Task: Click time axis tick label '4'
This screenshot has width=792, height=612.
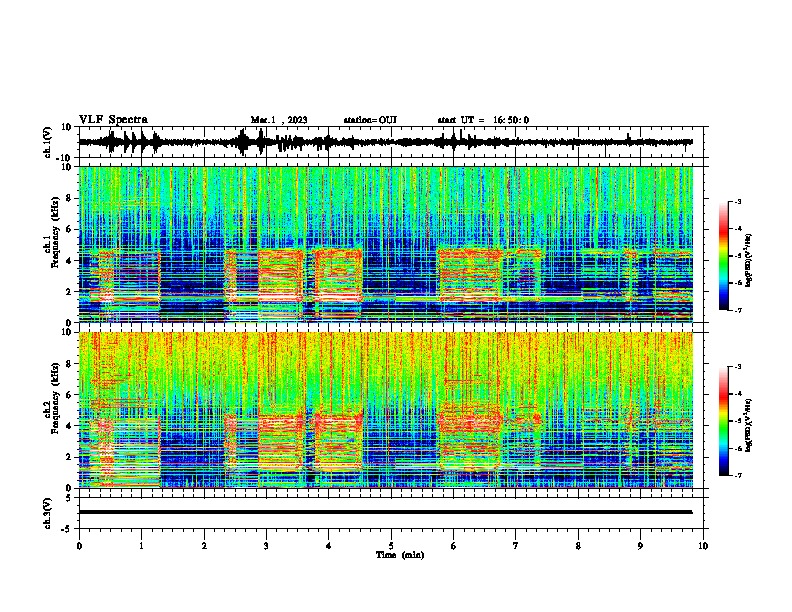Action: point(329,546)
